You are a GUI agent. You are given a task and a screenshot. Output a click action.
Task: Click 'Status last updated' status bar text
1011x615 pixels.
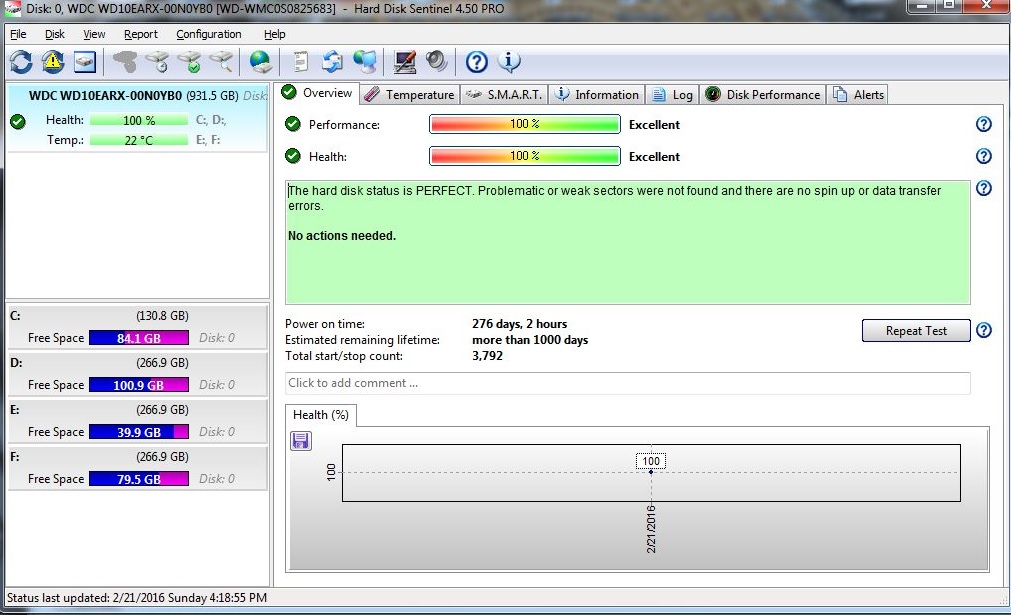click(137, 598)
